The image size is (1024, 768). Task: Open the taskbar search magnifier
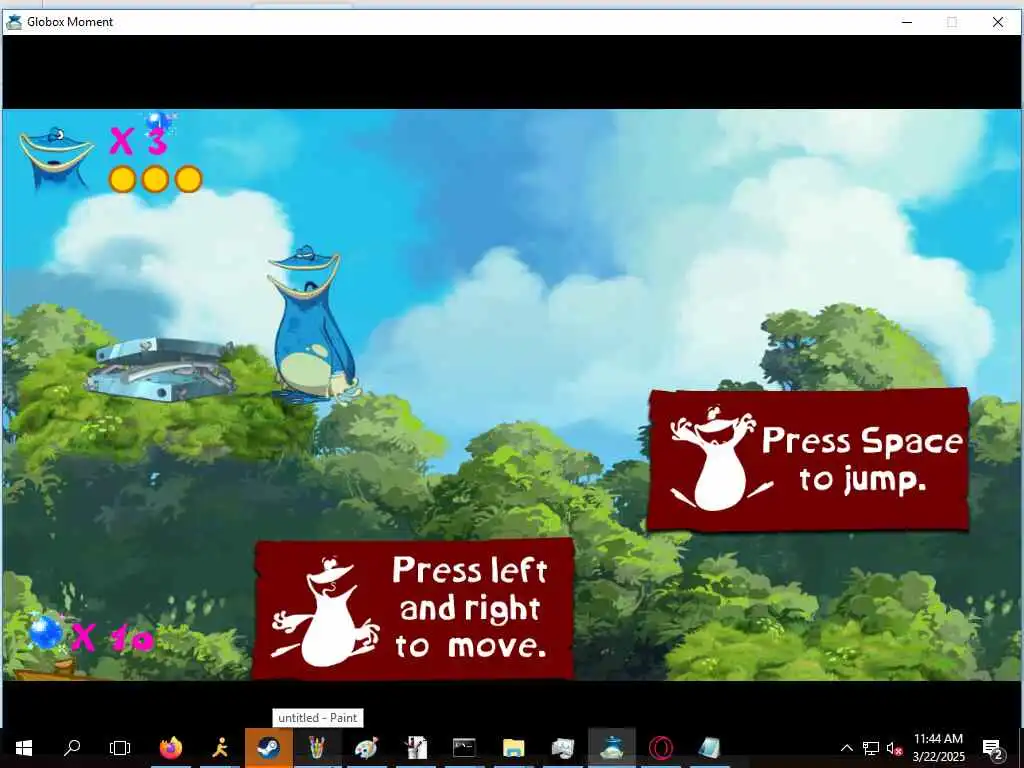72,748
